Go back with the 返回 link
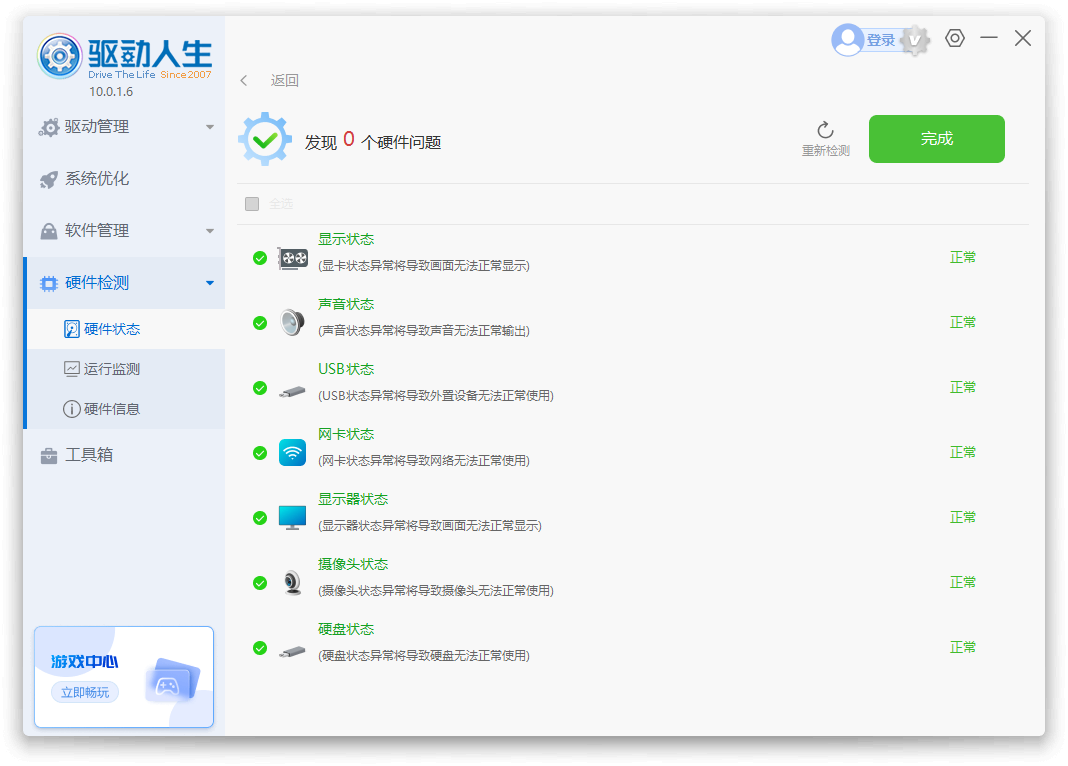This screenshot has width=1068, height=766. click(284, 81)
